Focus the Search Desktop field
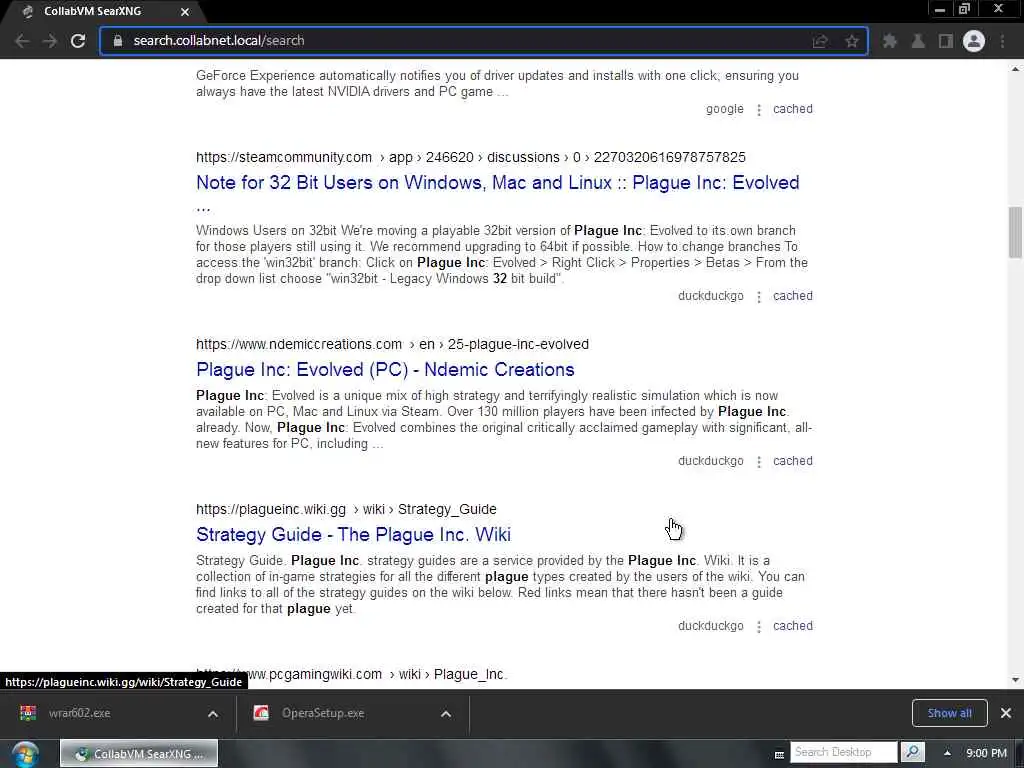The width and height of the screenshot is (1024, 768). click(844, 752)
